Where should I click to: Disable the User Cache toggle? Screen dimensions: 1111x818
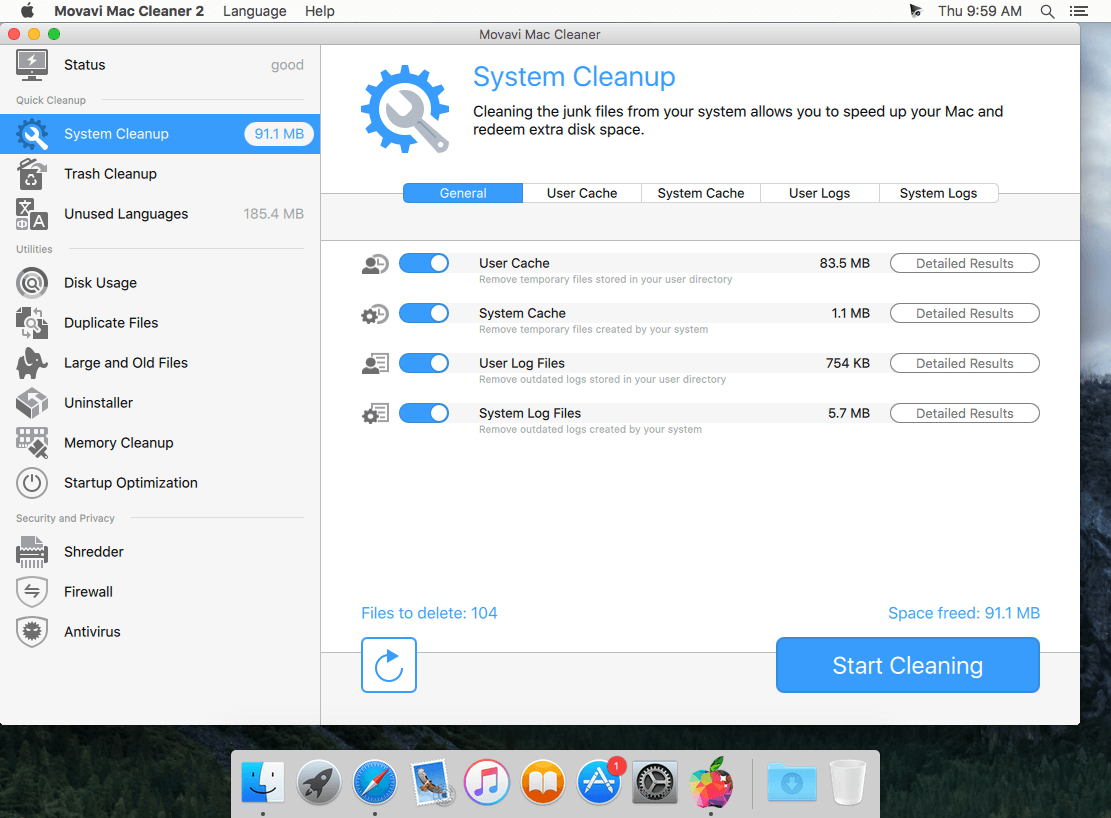pos(424,264)
